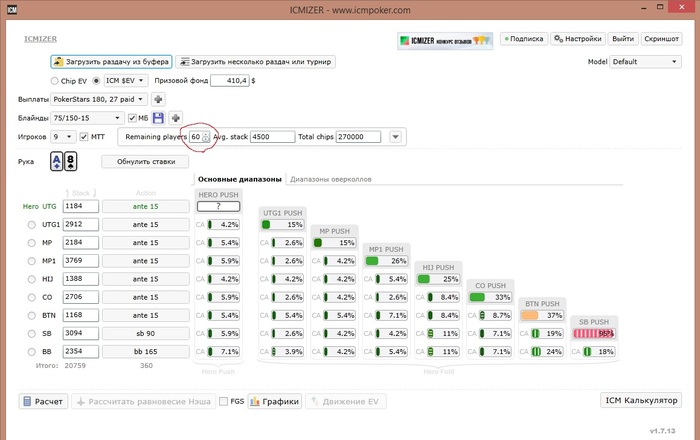This screenshot has height=440, width=700.
Task: Click the SB PUSH red range bar
Action: coord(594,333)
